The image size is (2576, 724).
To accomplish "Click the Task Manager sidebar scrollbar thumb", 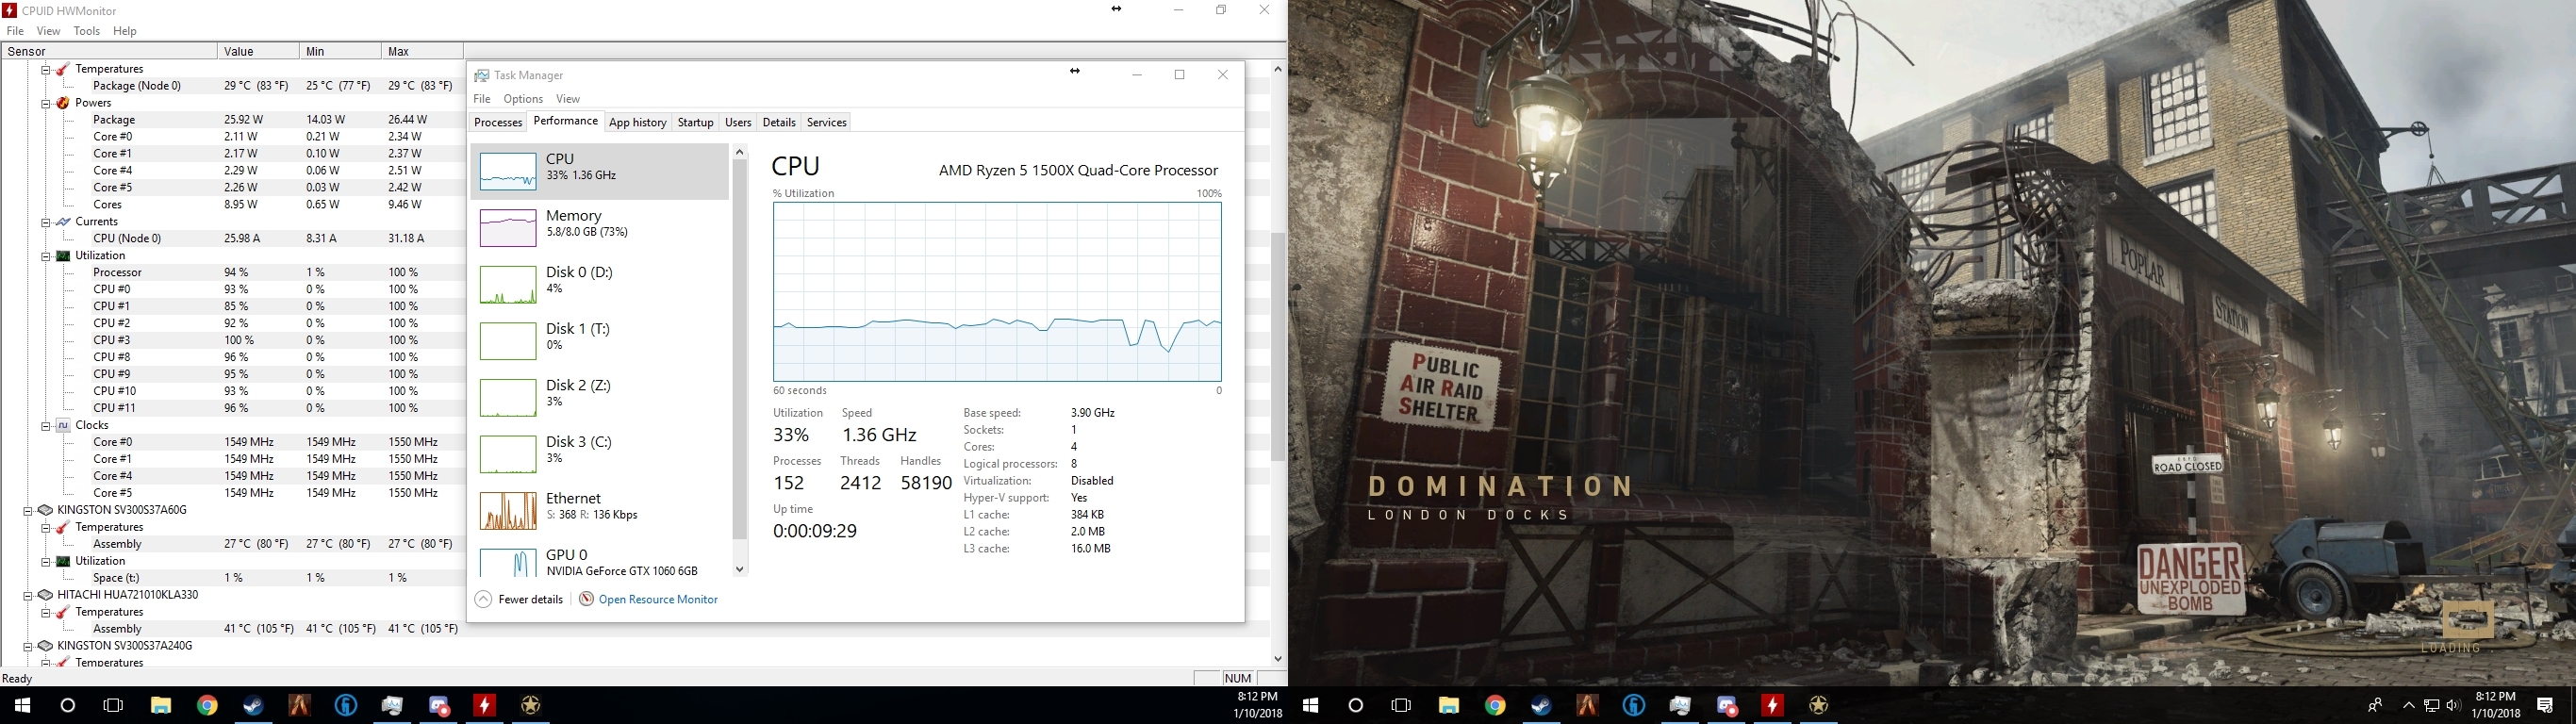I will pyautogui.click(x=740, y=350).
